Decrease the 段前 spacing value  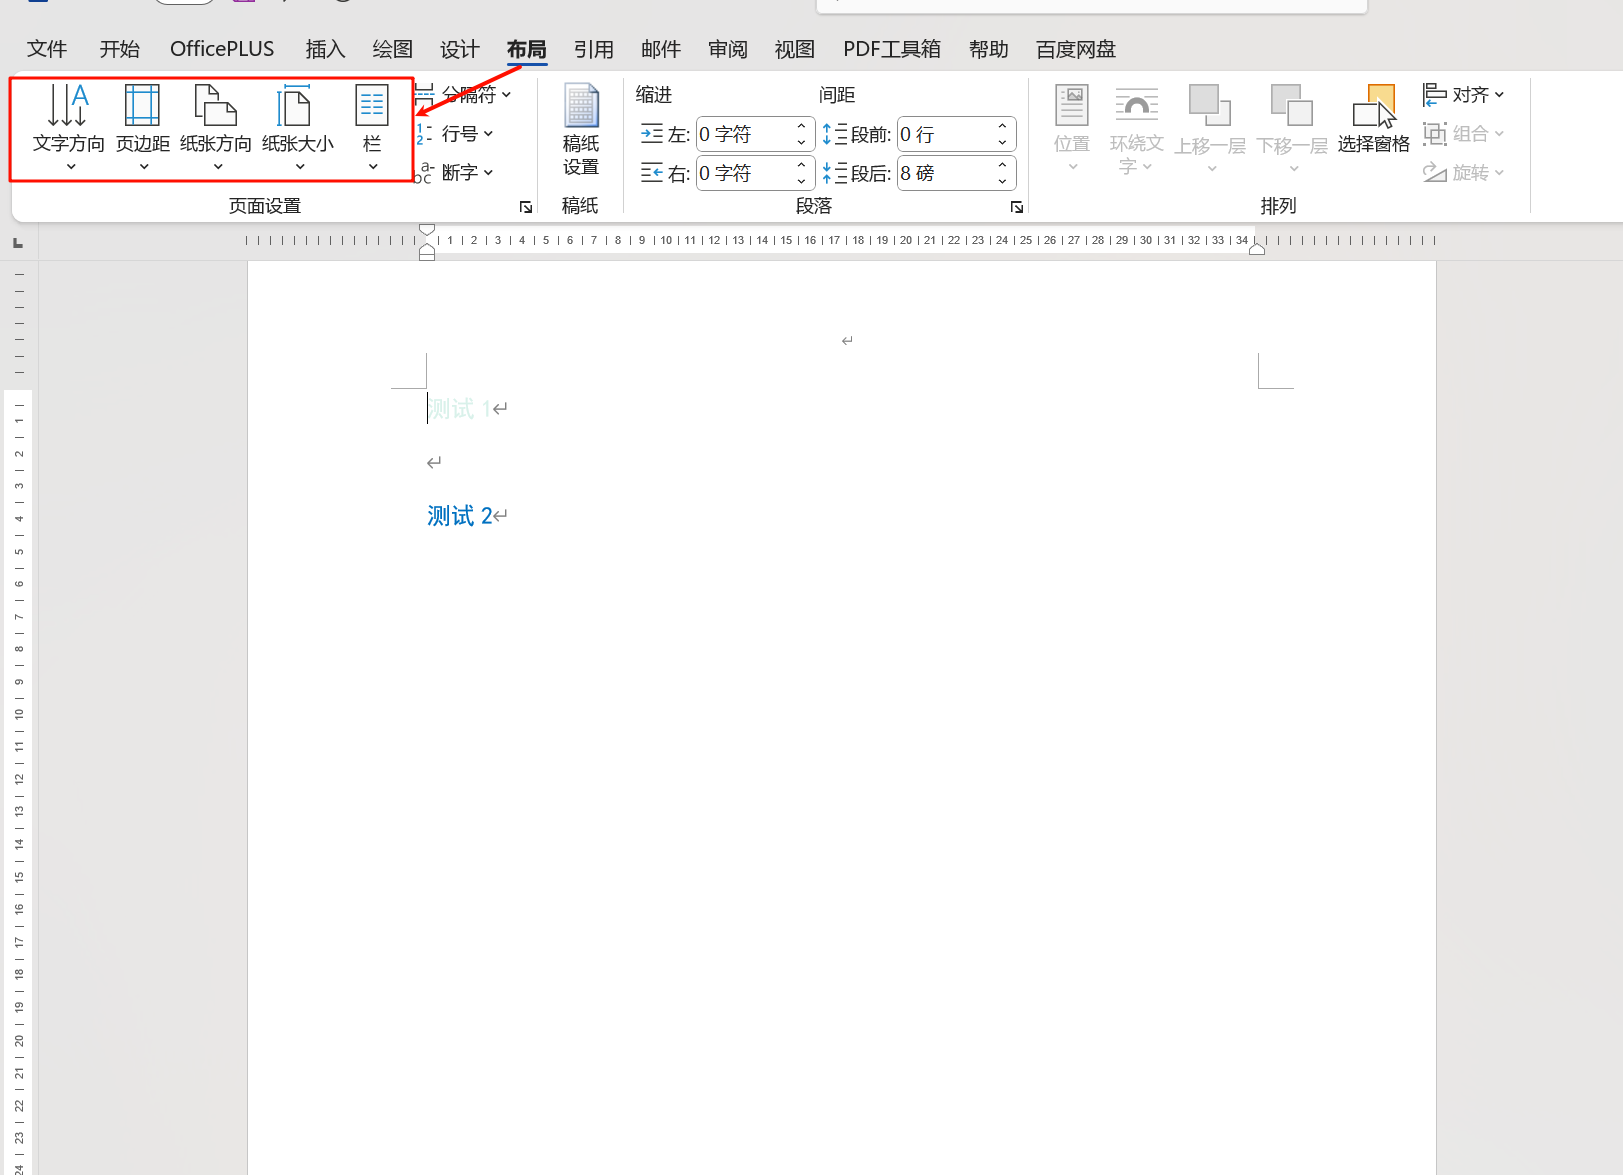[x=1002, y=142]
